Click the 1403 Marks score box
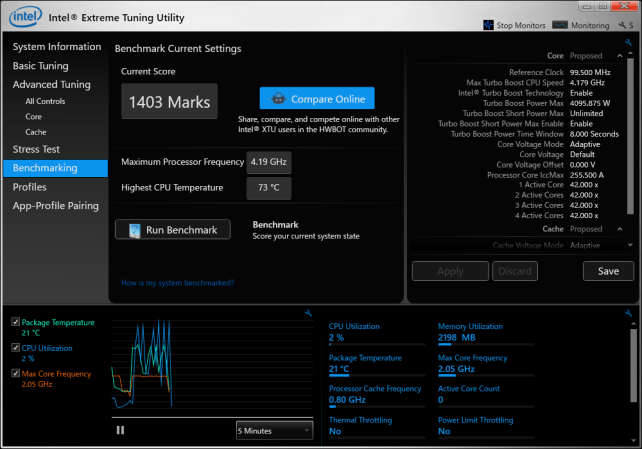Viewport: 642px width, 449px height. coord(169,102)
